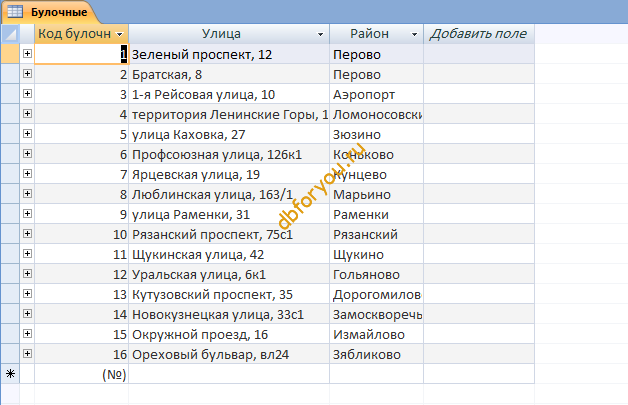This screenshot has width=628, height=405.
Task: Click the code cell with value 10
Action: [x=82, y=234]
